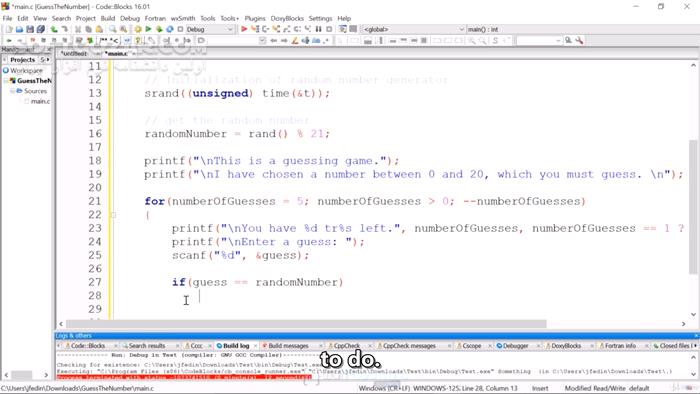This screenshot has height=394, width=700.
Task: Click the red wrench settings icon
Action: click(579, 41)
